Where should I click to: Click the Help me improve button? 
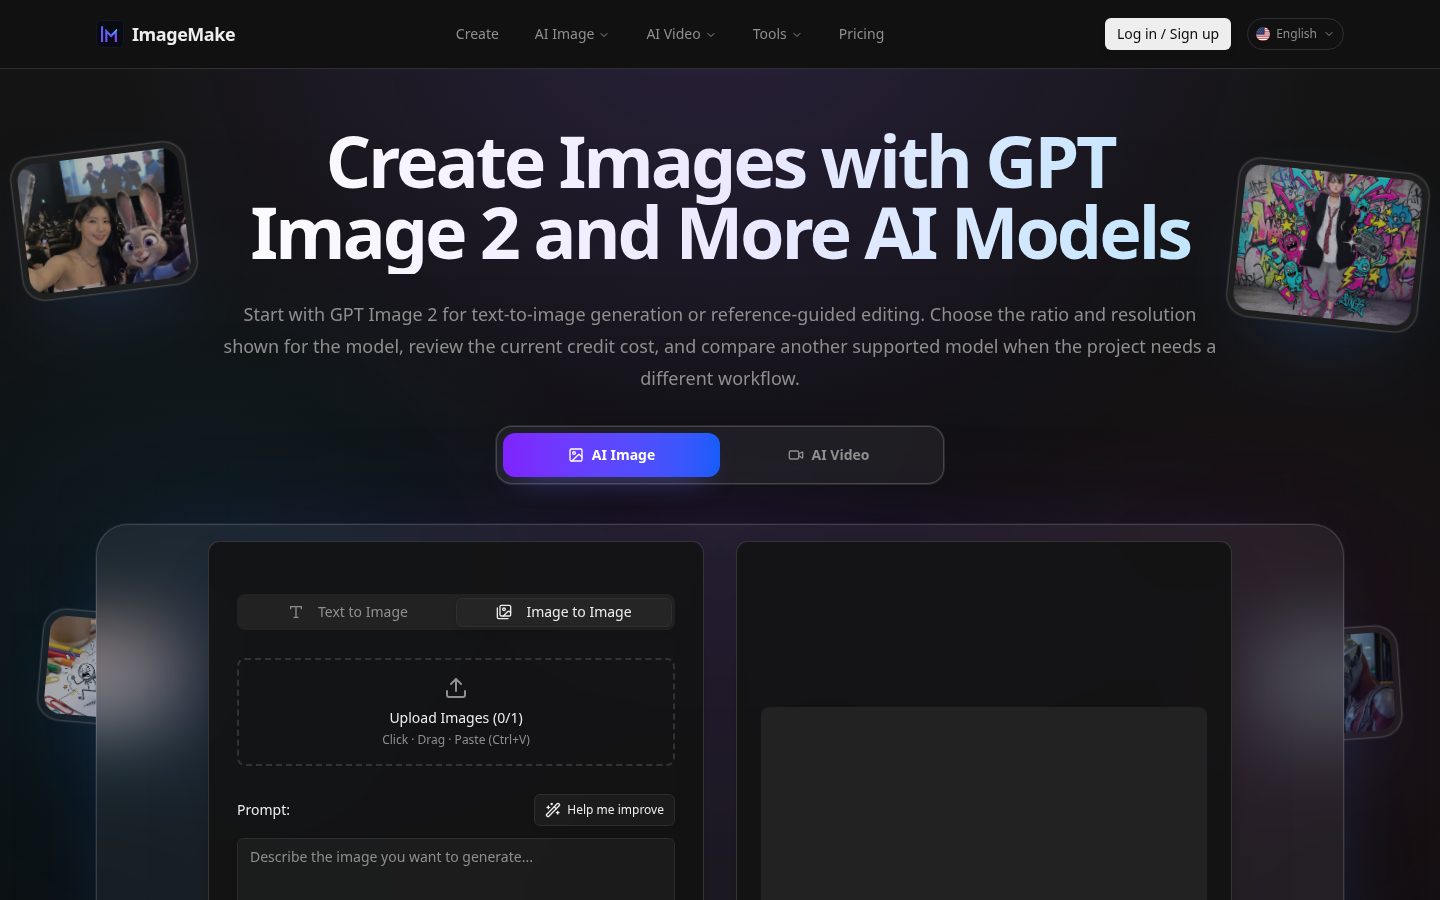click(x=604, y=810)
